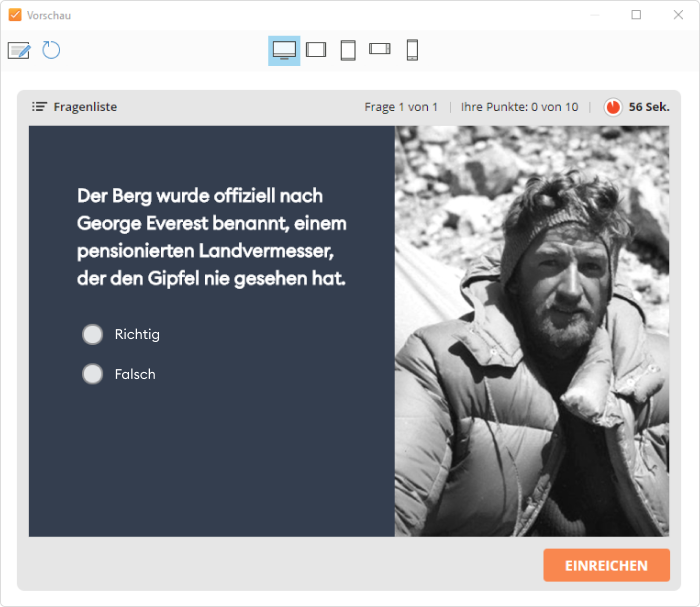Click the question text about George Everest

[212, 237]
